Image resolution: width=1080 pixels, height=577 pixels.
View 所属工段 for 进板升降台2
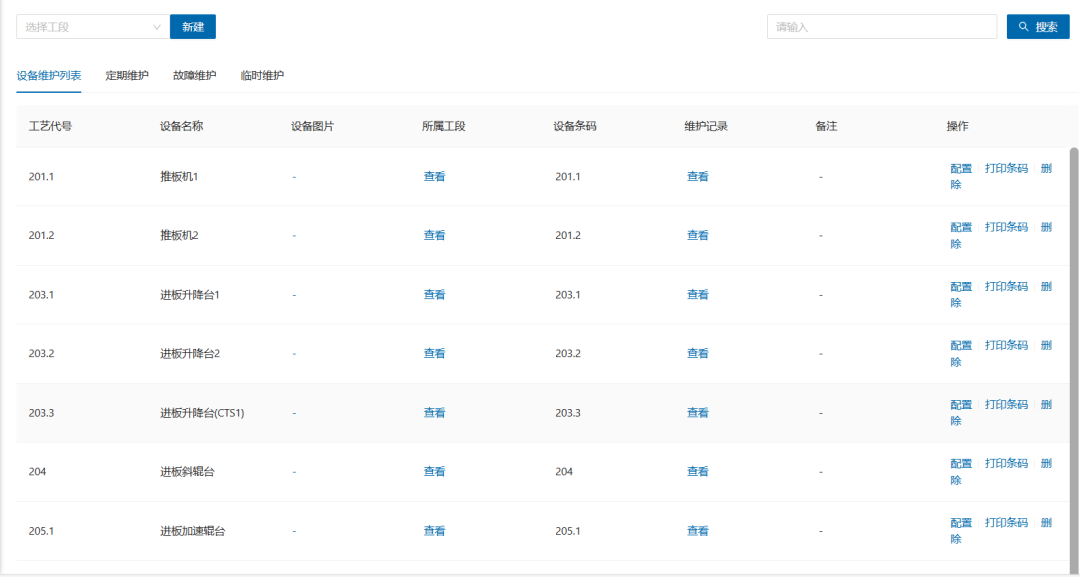pos(435,354)
